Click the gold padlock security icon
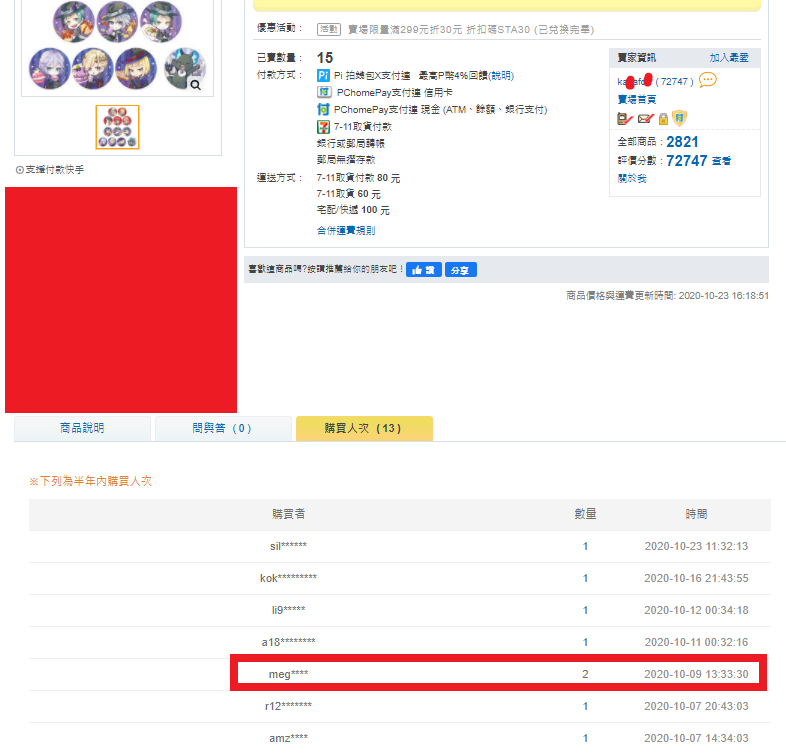The width and height of the screenshot is (786, 753). (663, 119)
